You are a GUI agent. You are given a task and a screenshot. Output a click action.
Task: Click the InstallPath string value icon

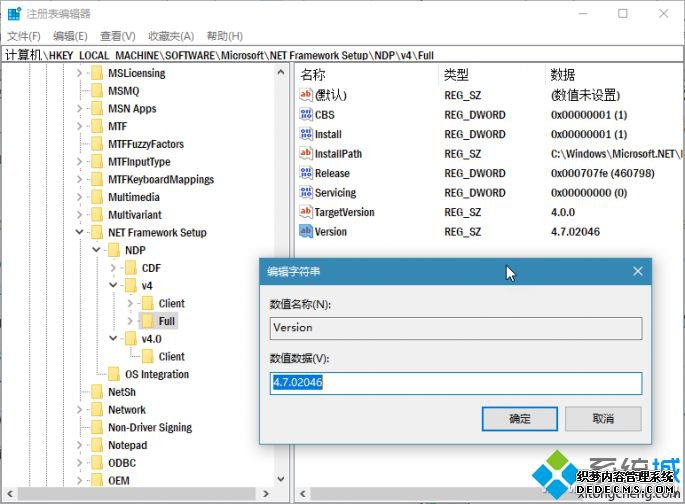(305, 153)
